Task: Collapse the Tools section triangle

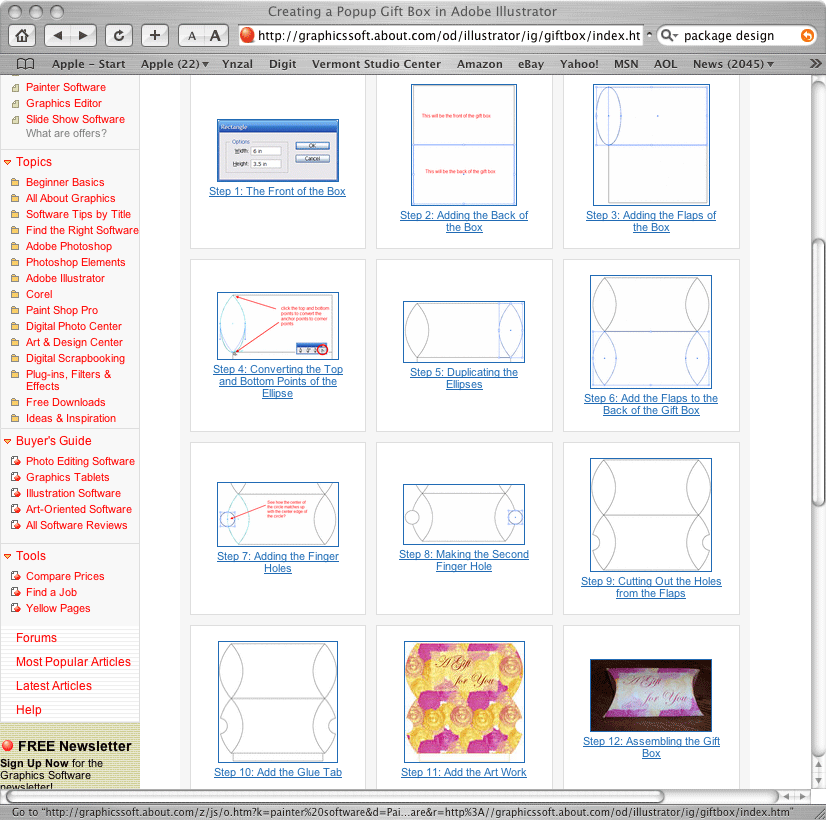Action: click(x=7, y=556)
